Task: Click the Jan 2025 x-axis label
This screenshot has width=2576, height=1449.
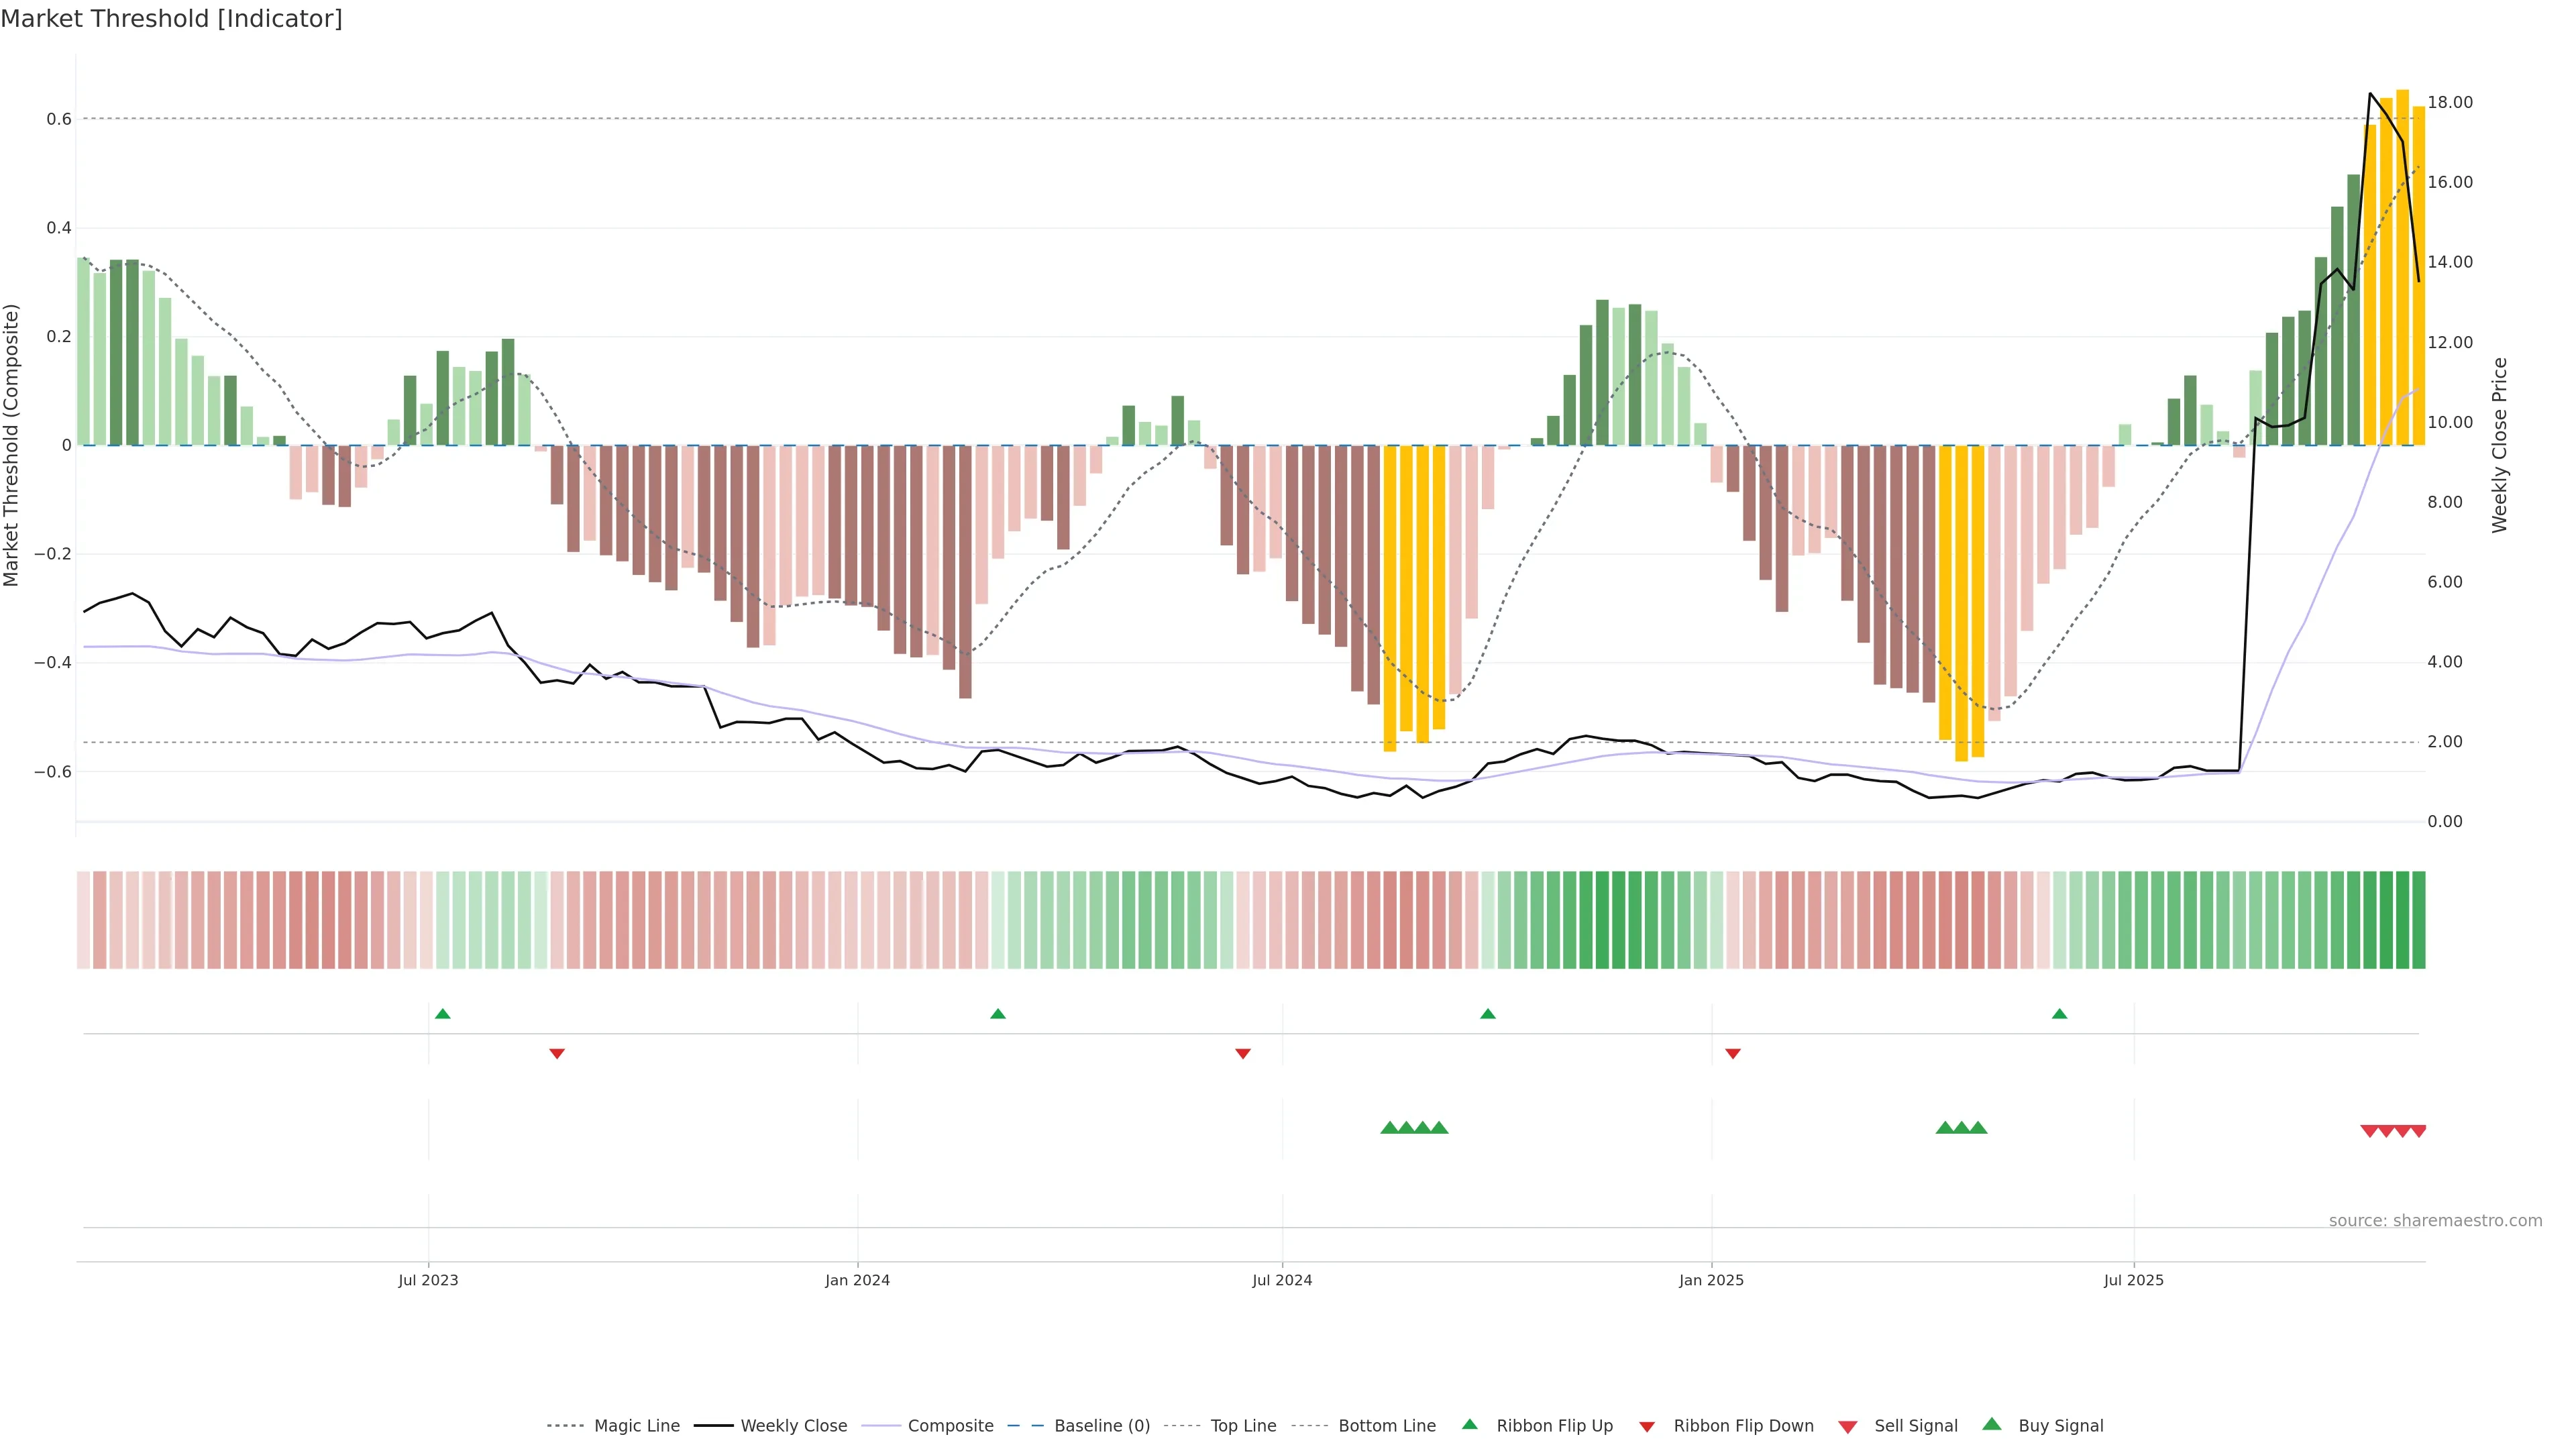Action: [1711, 1280]
